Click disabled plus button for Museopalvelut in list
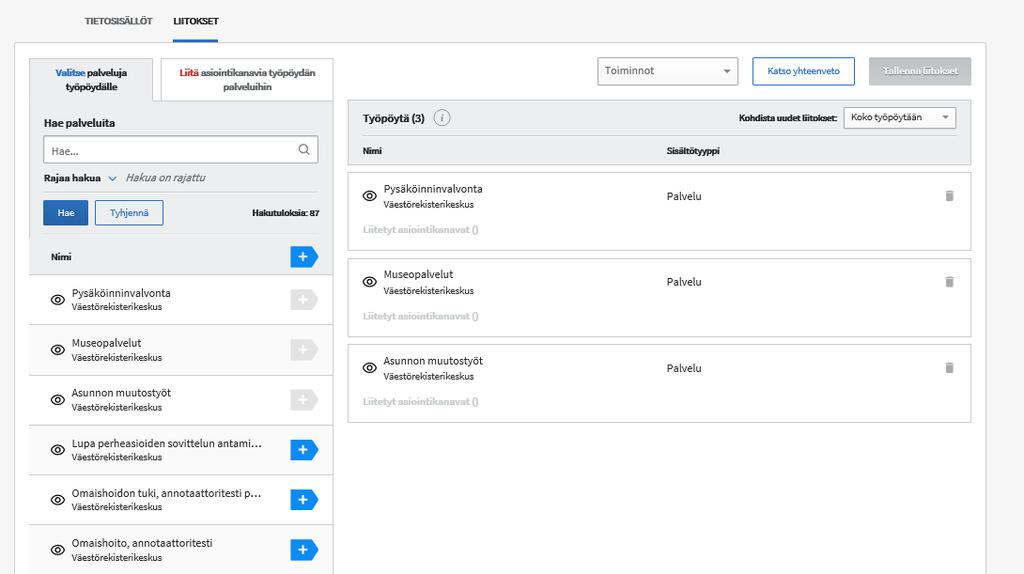This screenshot has height=574, width=1024. 304,350
